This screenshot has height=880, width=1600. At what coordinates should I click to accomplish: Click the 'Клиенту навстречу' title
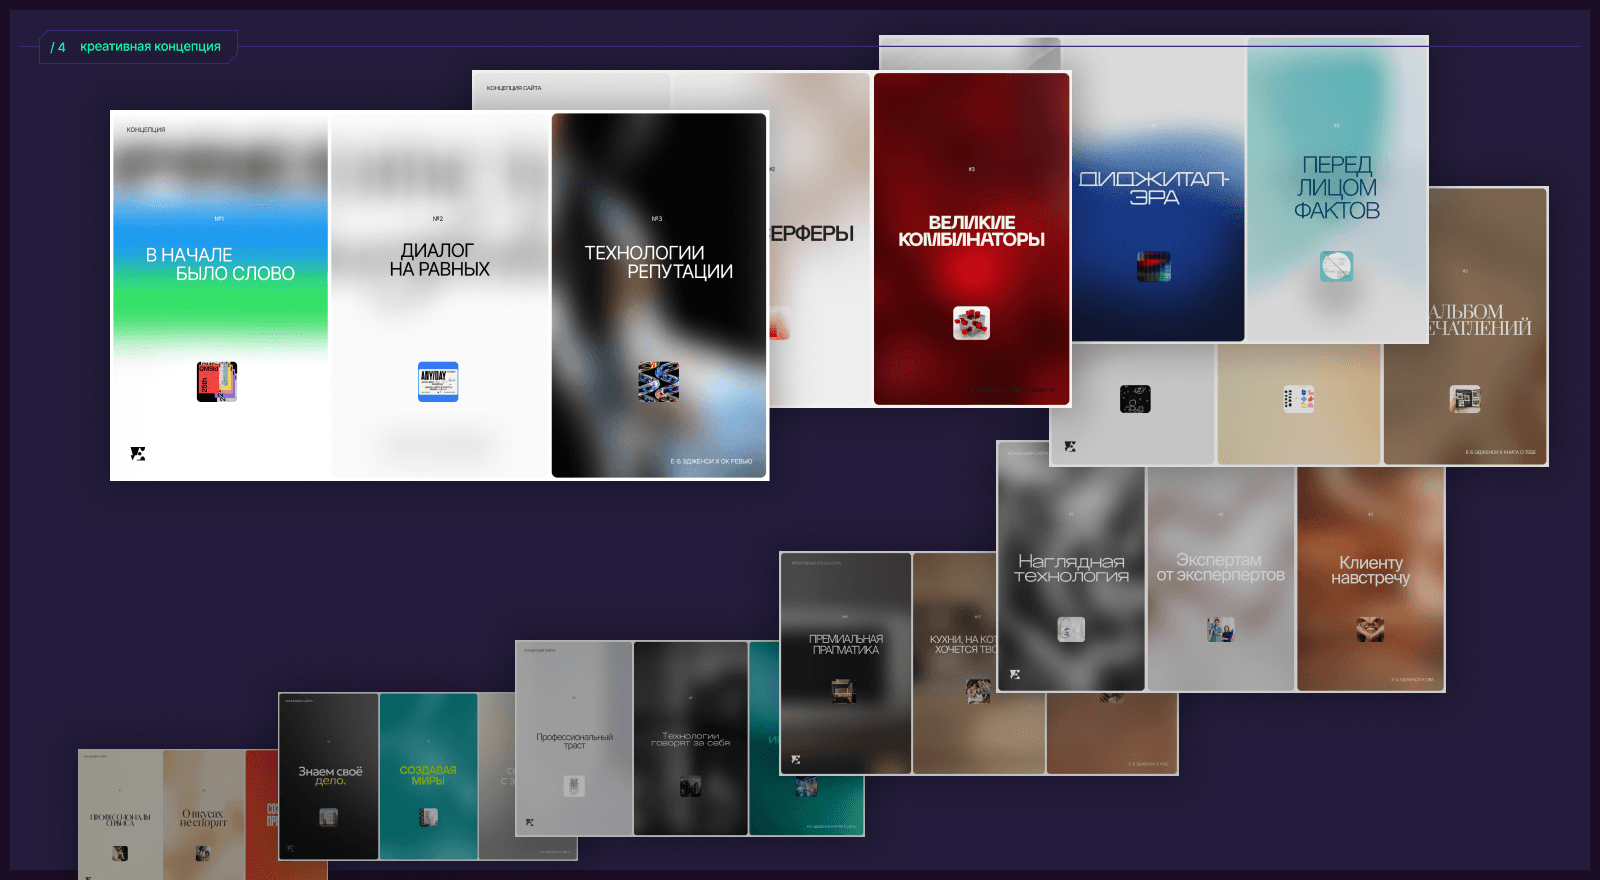tap(1370, 570)
